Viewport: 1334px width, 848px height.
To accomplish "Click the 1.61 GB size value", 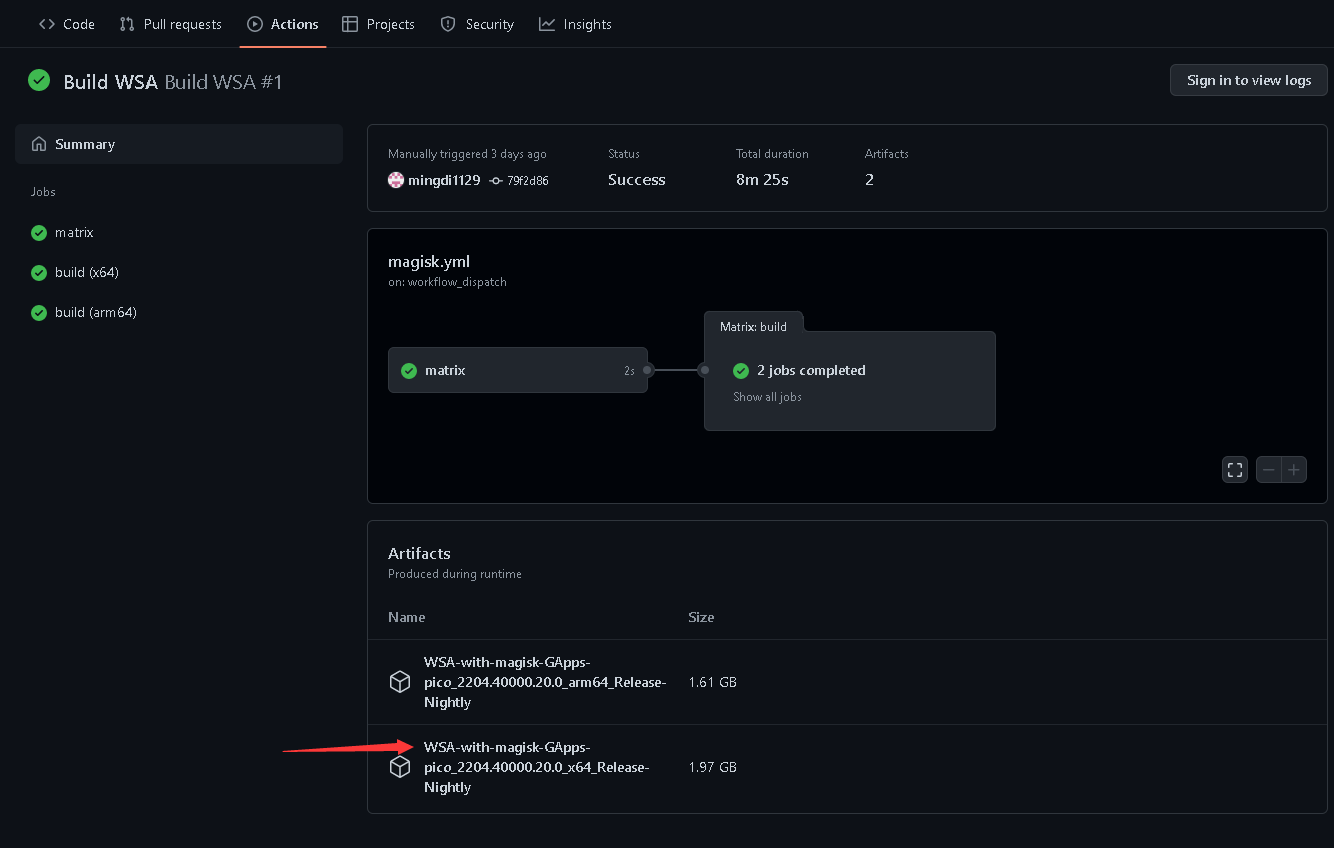I will click(712, 682).
